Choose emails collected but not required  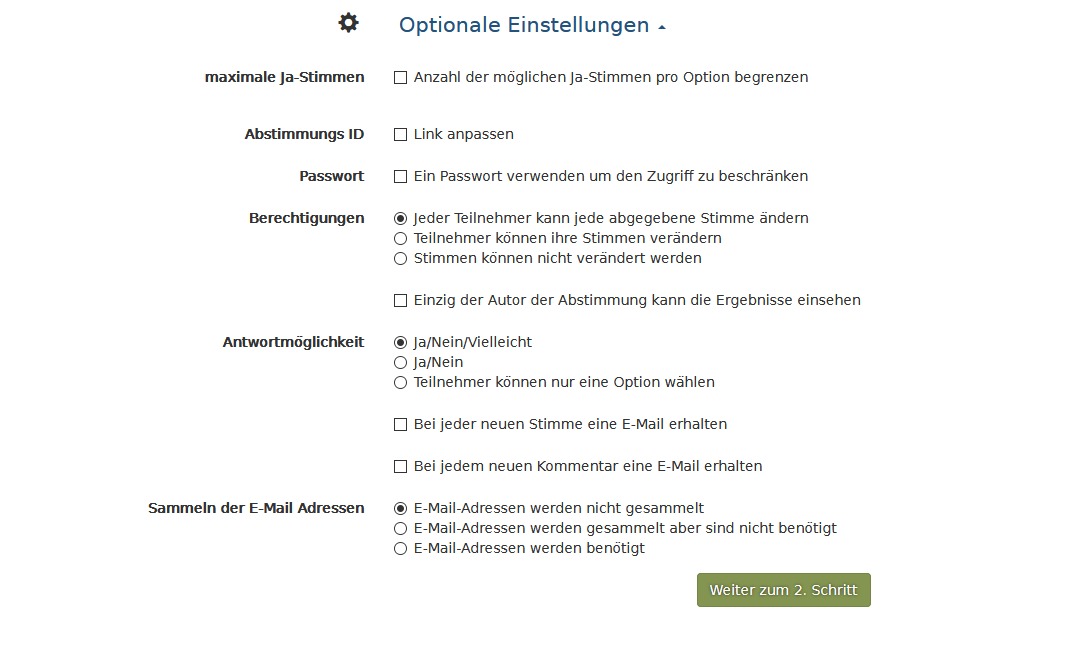(x=401, y=528)
